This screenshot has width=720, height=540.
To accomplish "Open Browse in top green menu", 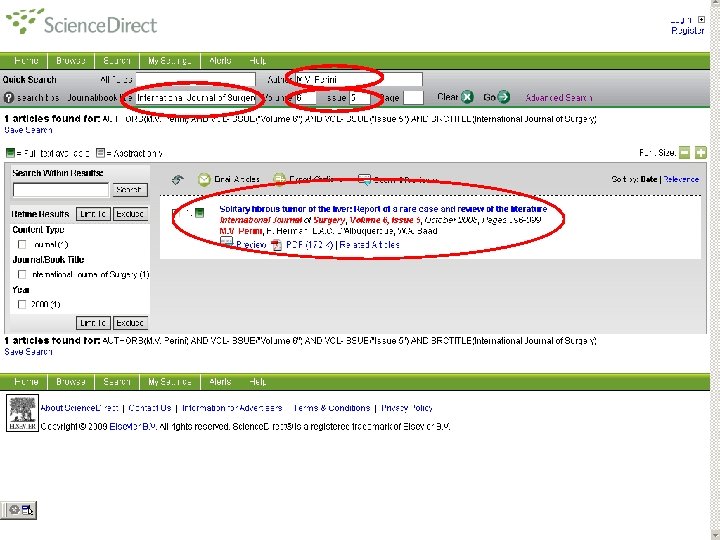I will click(x=71, y=61).
